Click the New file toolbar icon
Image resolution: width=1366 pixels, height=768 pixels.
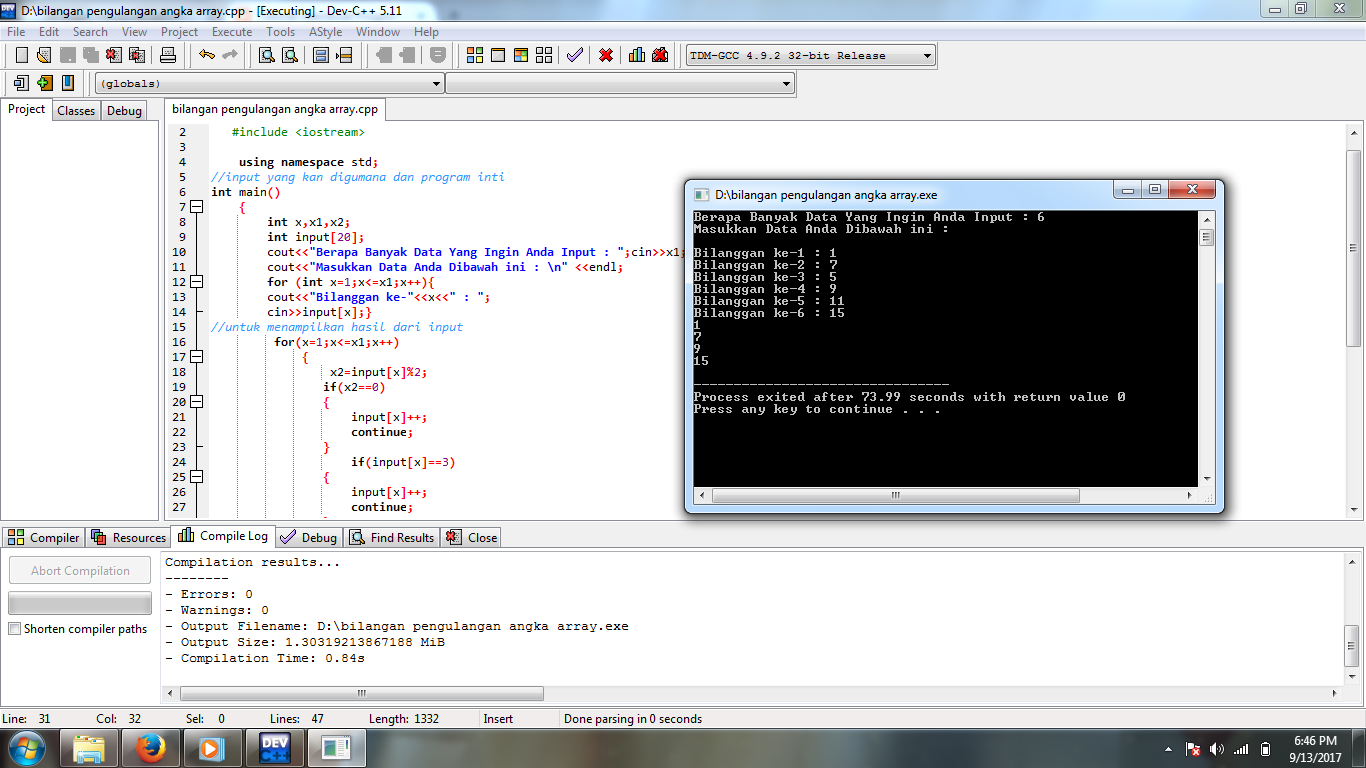click(x=21, y=55)
